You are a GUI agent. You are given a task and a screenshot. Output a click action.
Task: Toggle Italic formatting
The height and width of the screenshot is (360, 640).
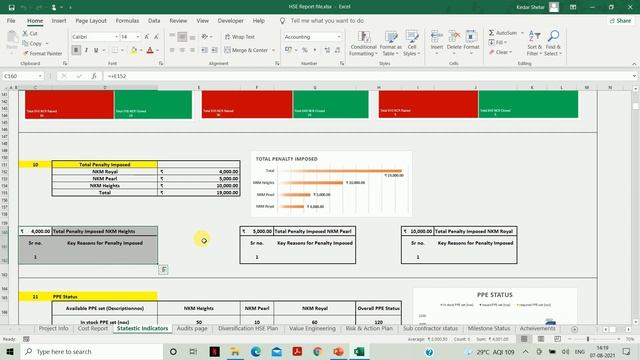click(x=86, y=50)
